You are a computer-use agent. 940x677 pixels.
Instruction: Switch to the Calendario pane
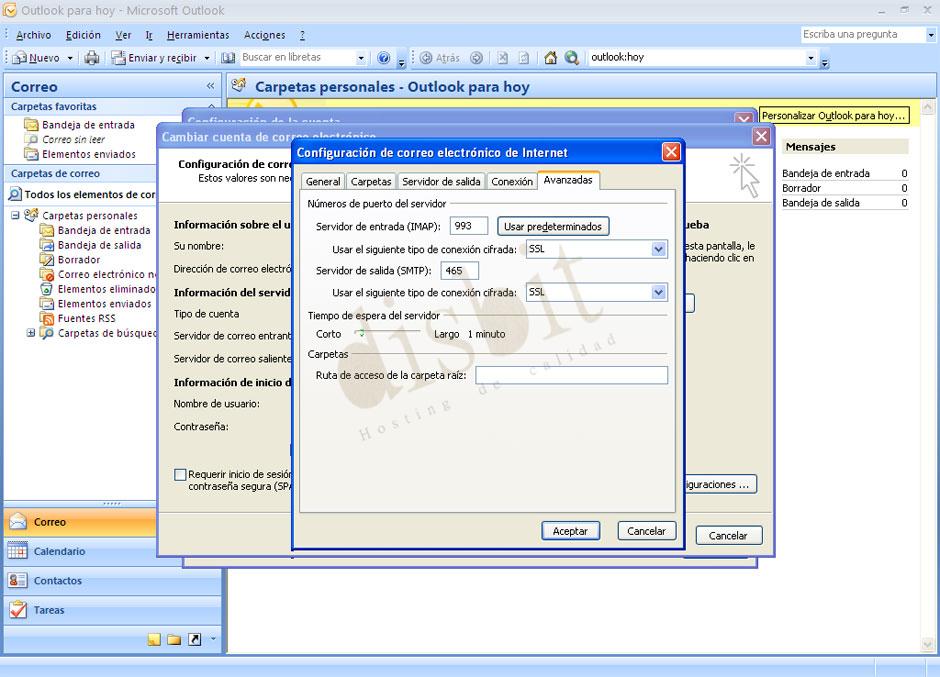(60, 551)
